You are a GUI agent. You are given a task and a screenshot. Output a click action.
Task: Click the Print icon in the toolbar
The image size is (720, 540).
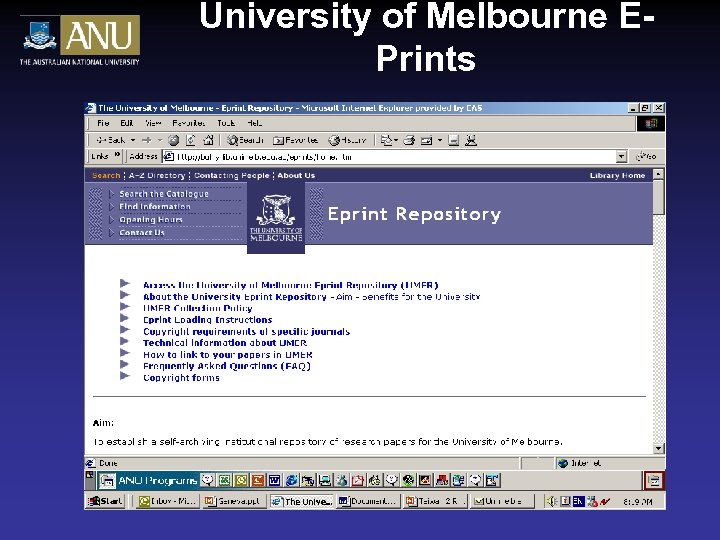pyautogui.click(x=409, y=140)
